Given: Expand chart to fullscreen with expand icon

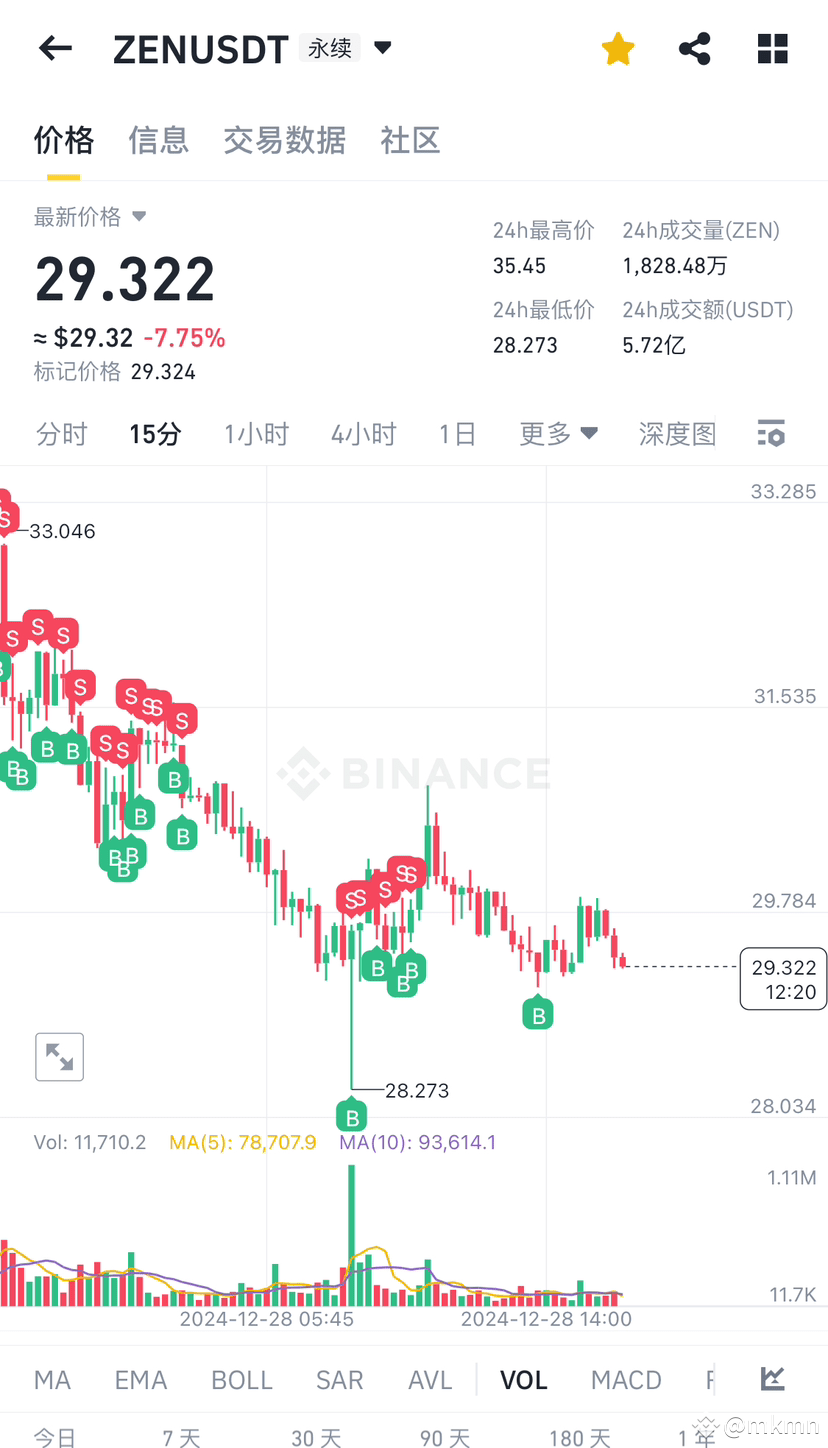Looking at the screenshot, I should pyautogui.click(x=59, y=1056).
